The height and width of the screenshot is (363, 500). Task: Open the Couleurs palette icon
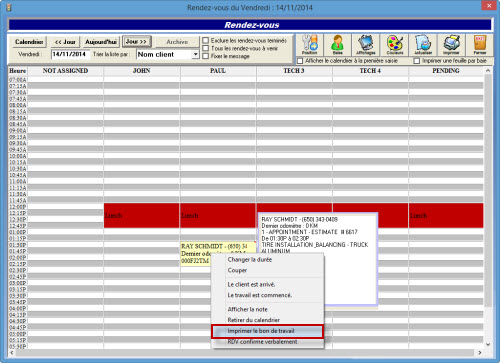395,45
